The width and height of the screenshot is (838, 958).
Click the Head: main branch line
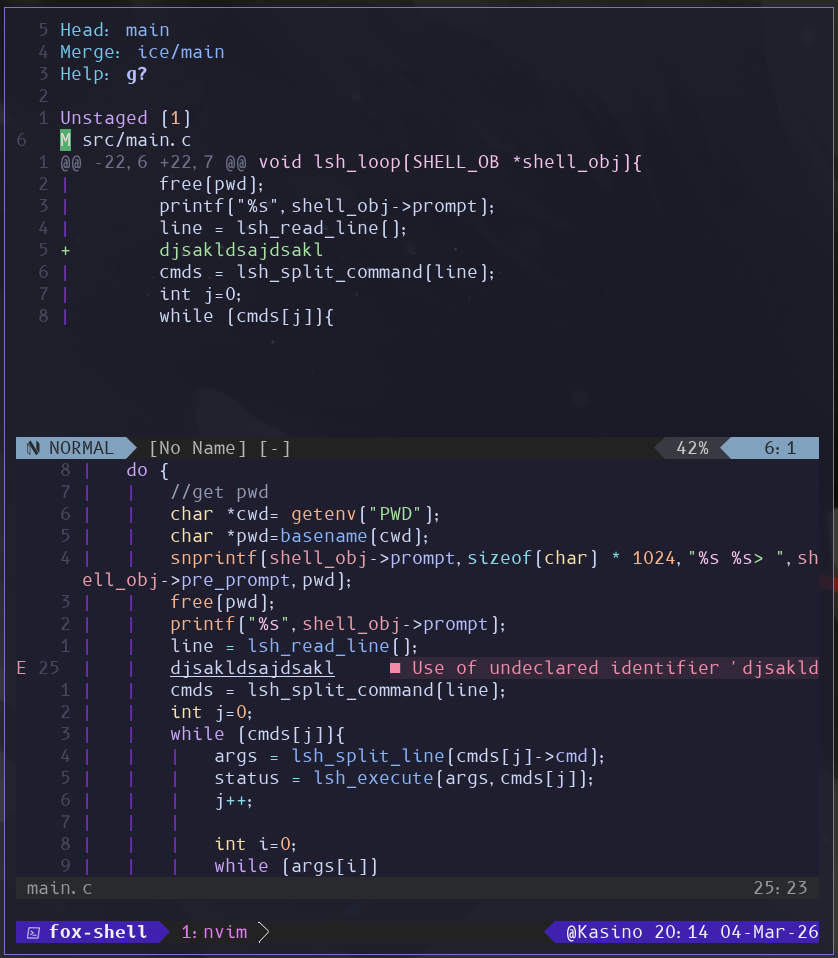114,30
